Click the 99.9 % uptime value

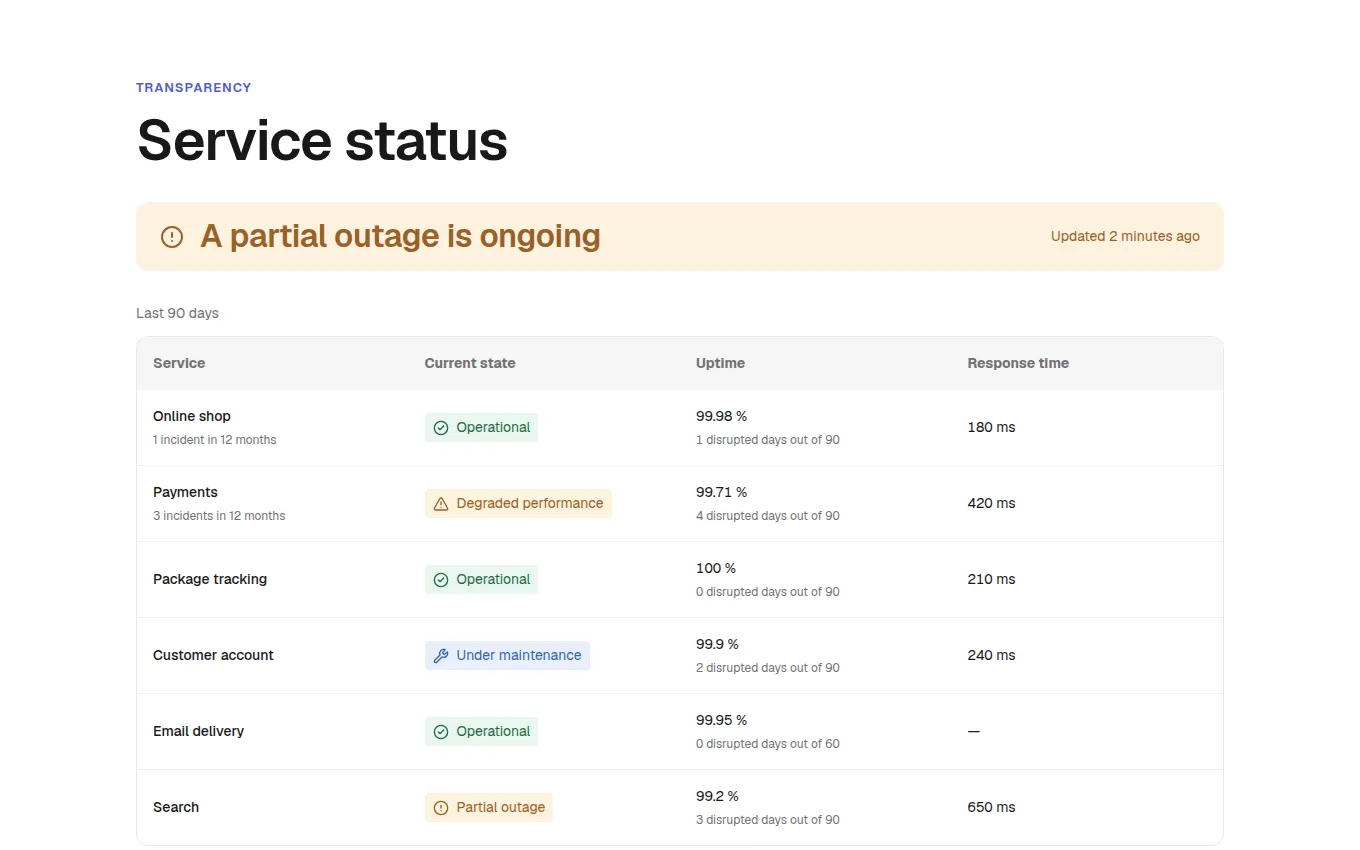[718, 644]
